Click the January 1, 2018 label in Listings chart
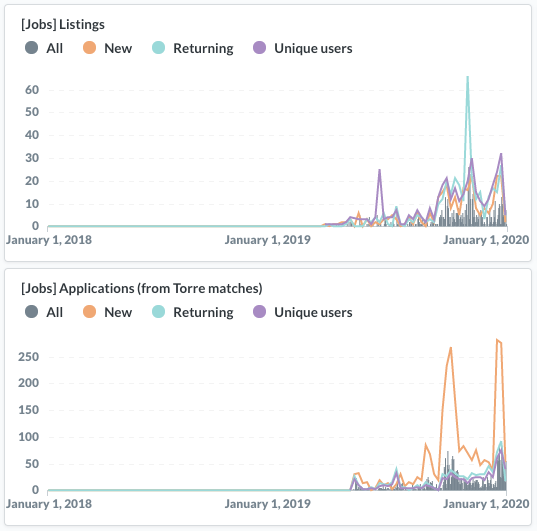537x531 pixels. coord(49,240)
